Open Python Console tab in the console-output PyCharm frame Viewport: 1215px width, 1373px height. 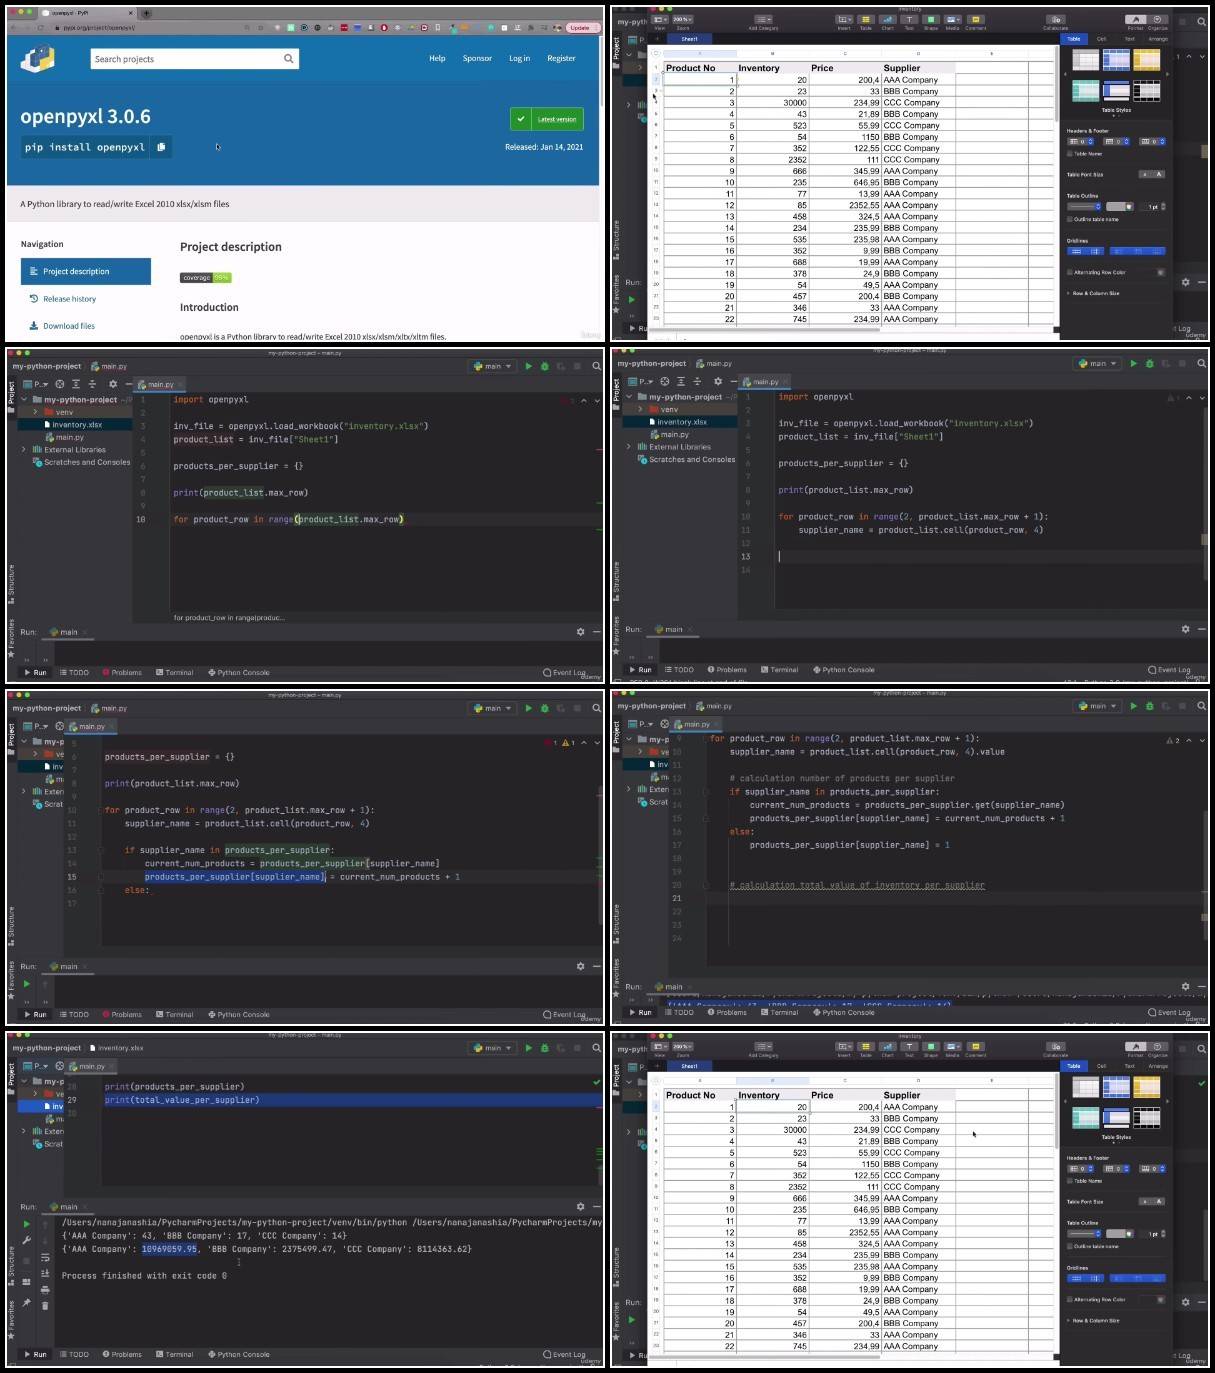point(238,1354)
